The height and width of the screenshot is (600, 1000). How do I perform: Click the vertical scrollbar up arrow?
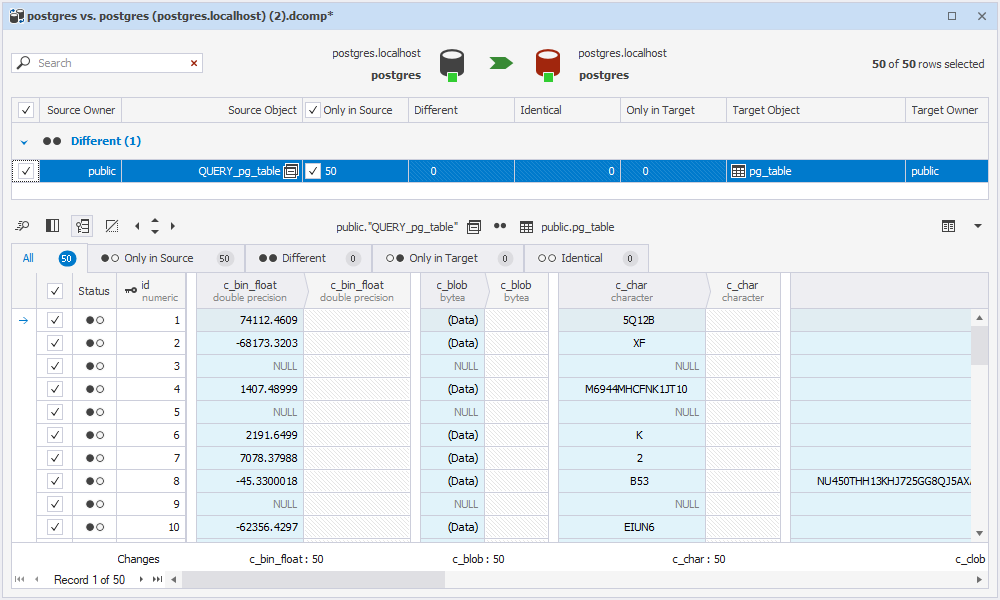[980, 318]
